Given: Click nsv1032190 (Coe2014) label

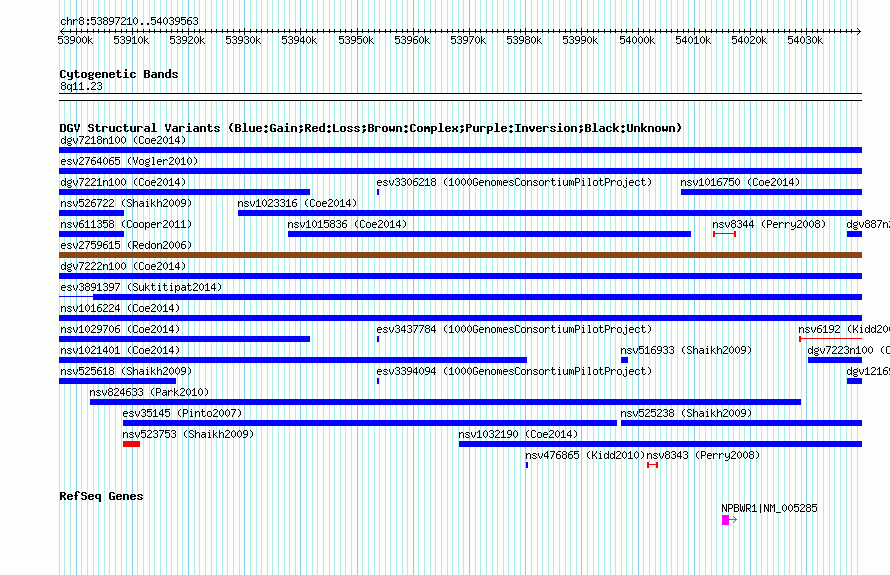Looking at the screenshot, I should [518, 434].
